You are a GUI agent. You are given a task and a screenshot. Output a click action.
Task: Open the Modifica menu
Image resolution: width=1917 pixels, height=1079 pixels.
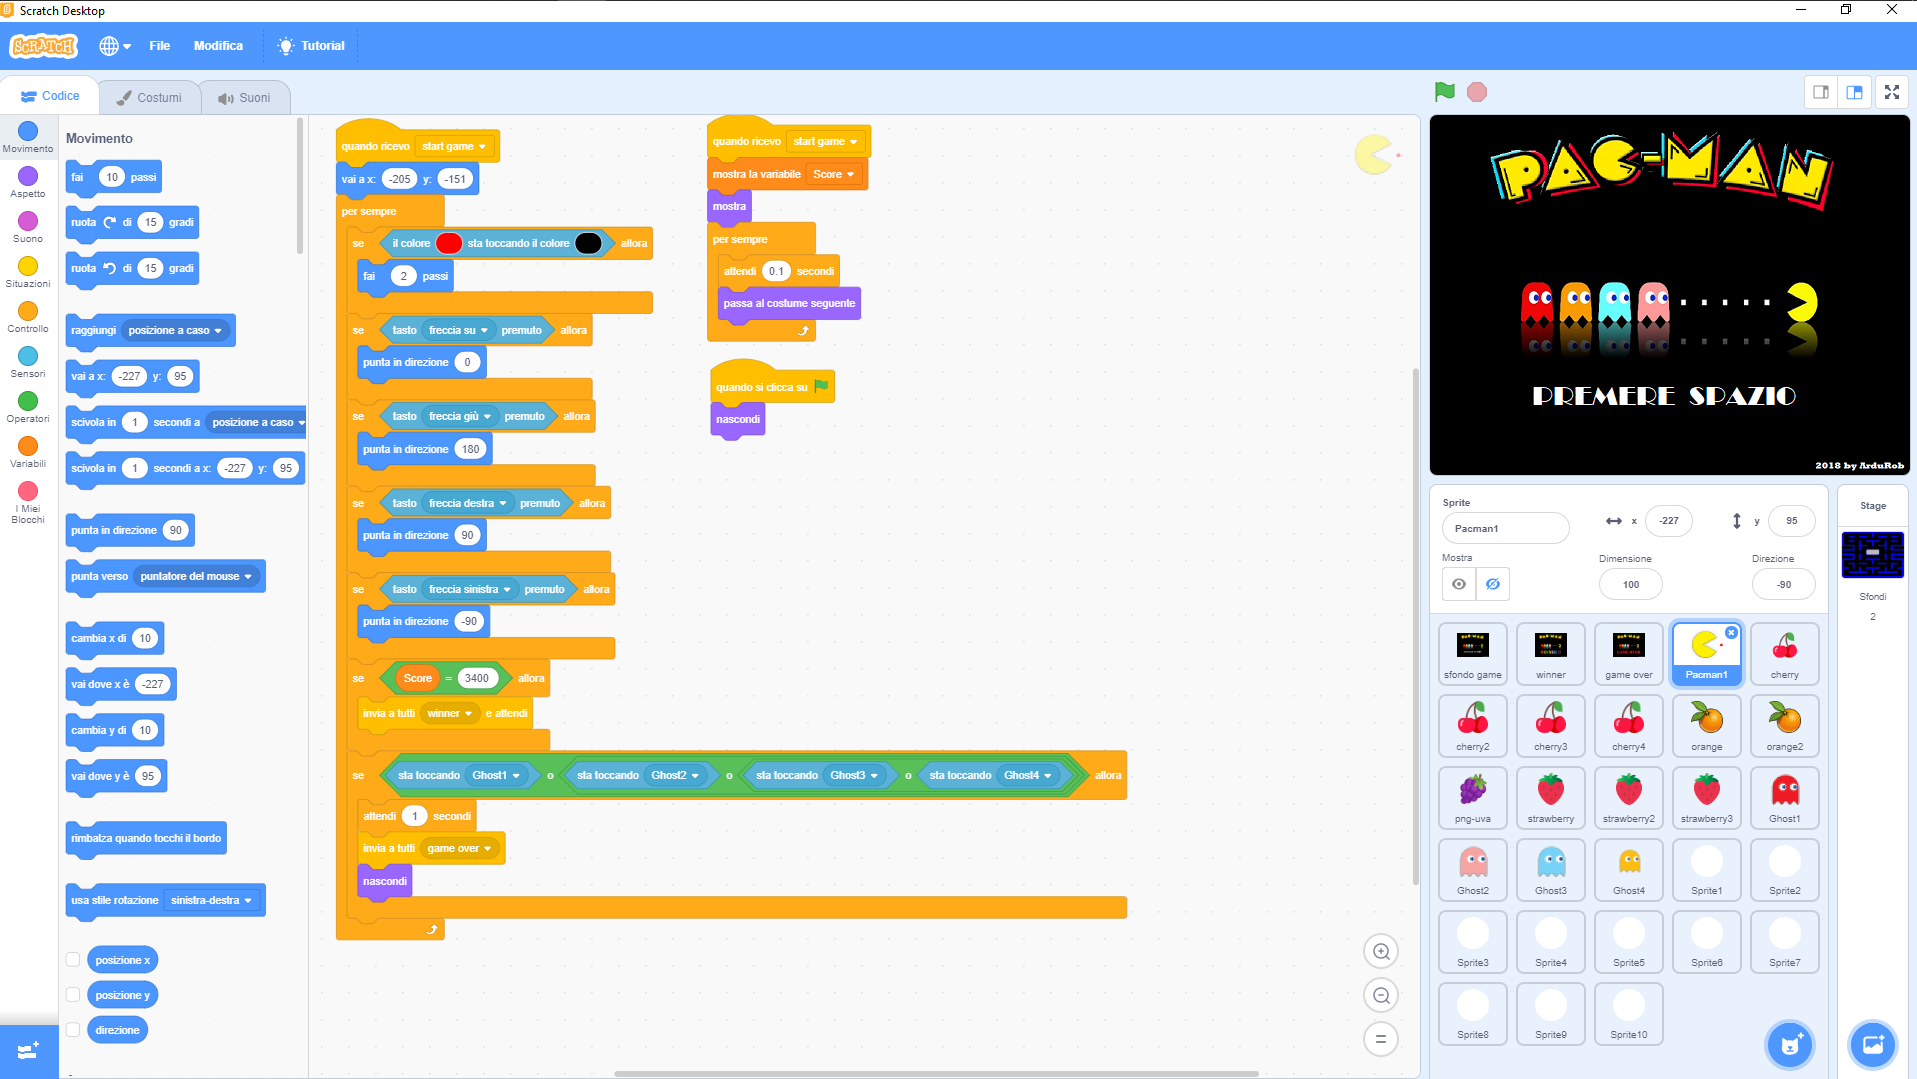point(218,45)
